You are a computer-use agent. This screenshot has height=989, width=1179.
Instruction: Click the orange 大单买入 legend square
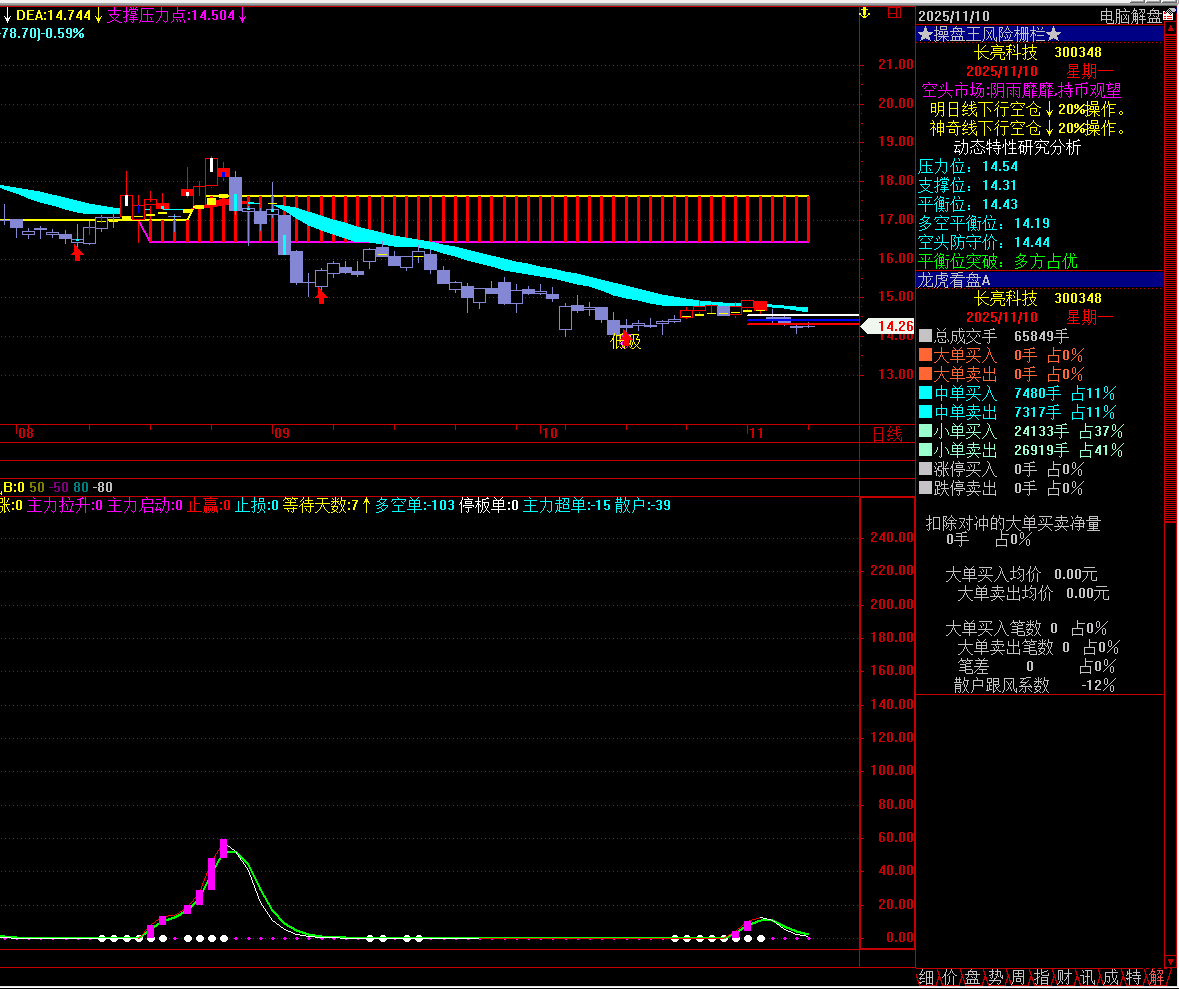(925, 355)
